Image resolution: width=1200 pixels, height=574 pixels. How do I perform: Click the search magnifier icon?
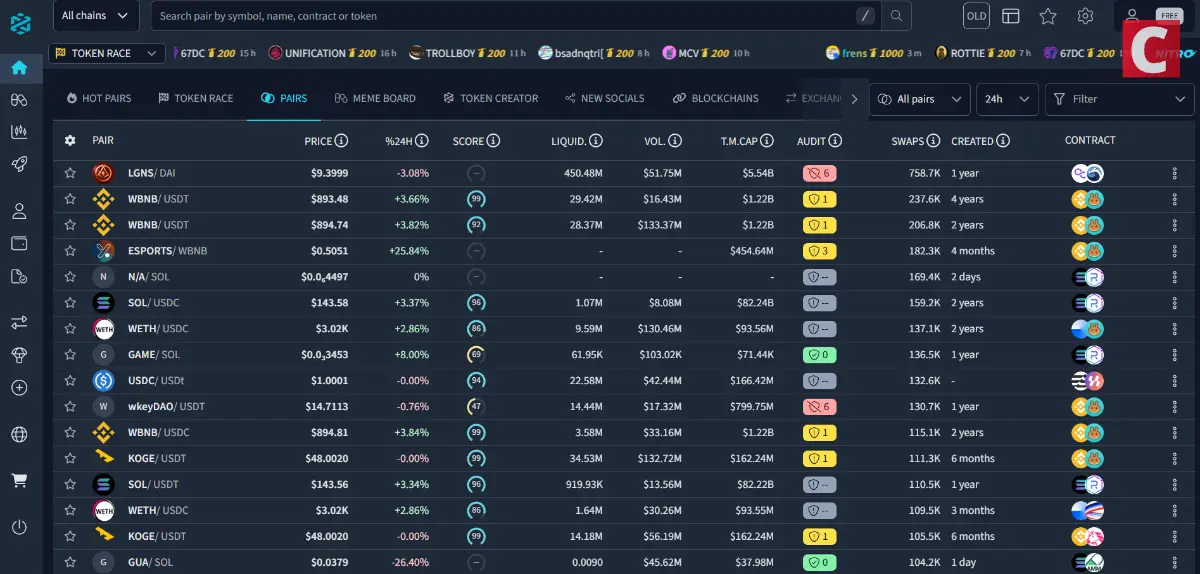click(896, 16)
